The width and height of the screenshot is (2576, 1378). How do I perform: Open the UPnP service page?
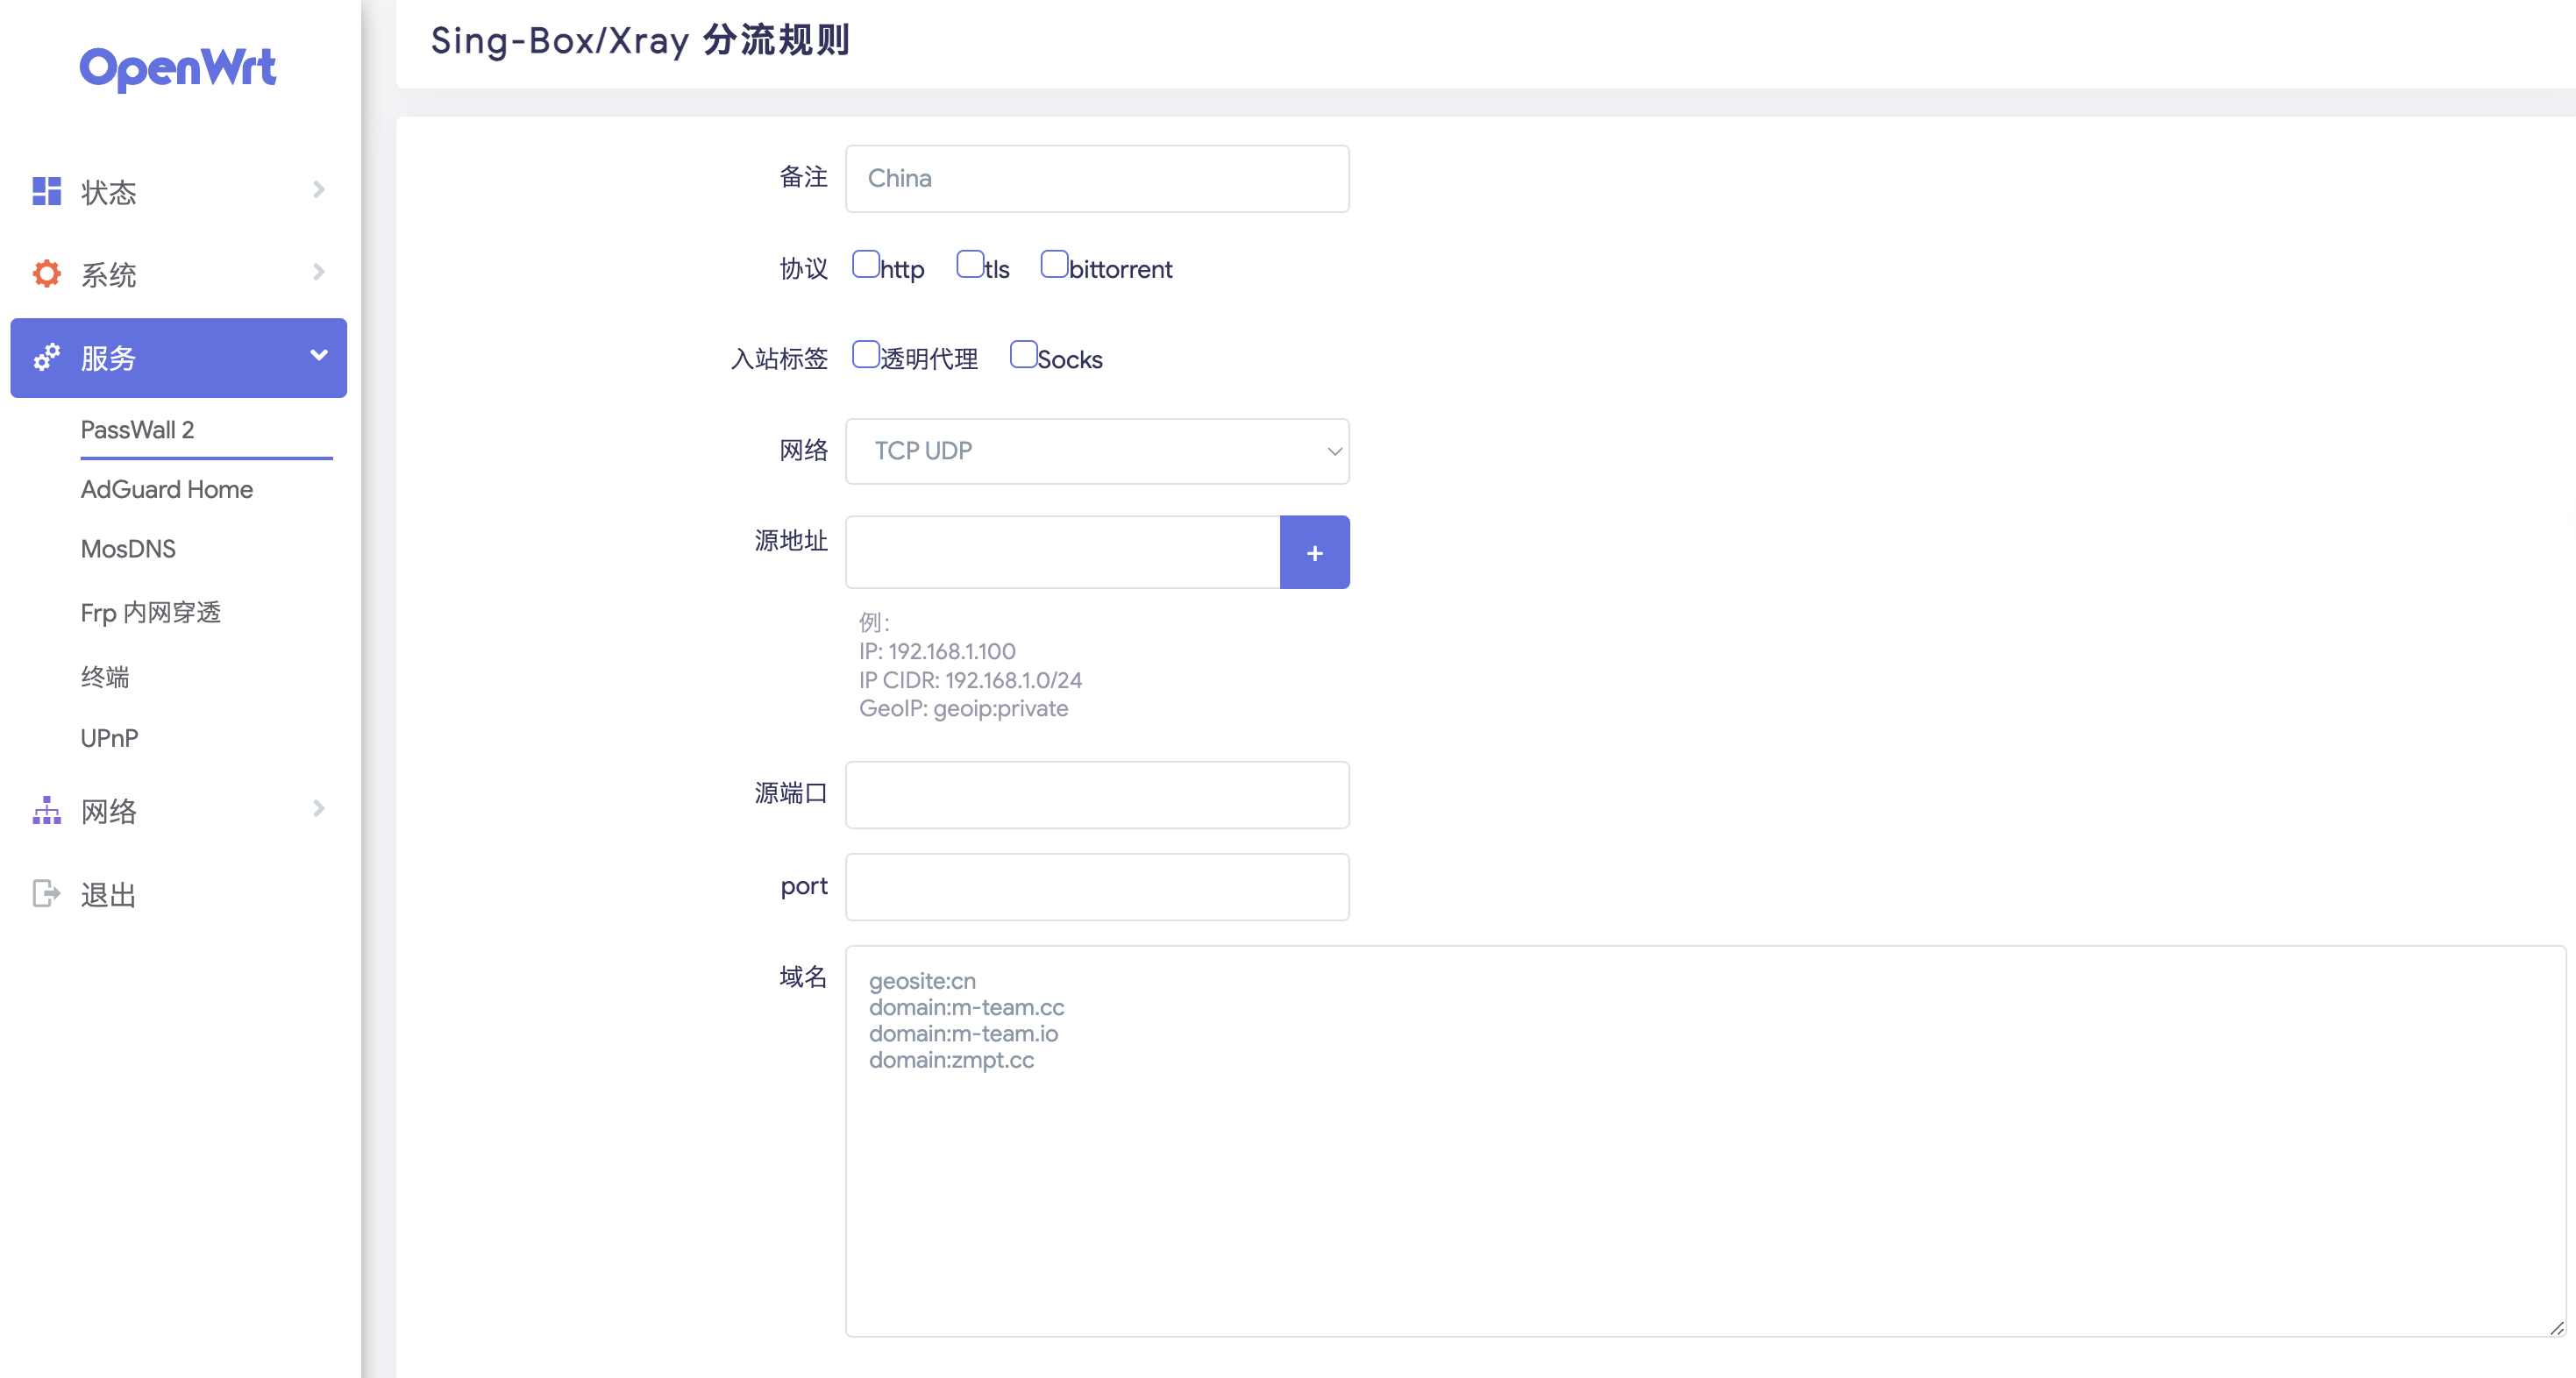click(x=109, y=738)
